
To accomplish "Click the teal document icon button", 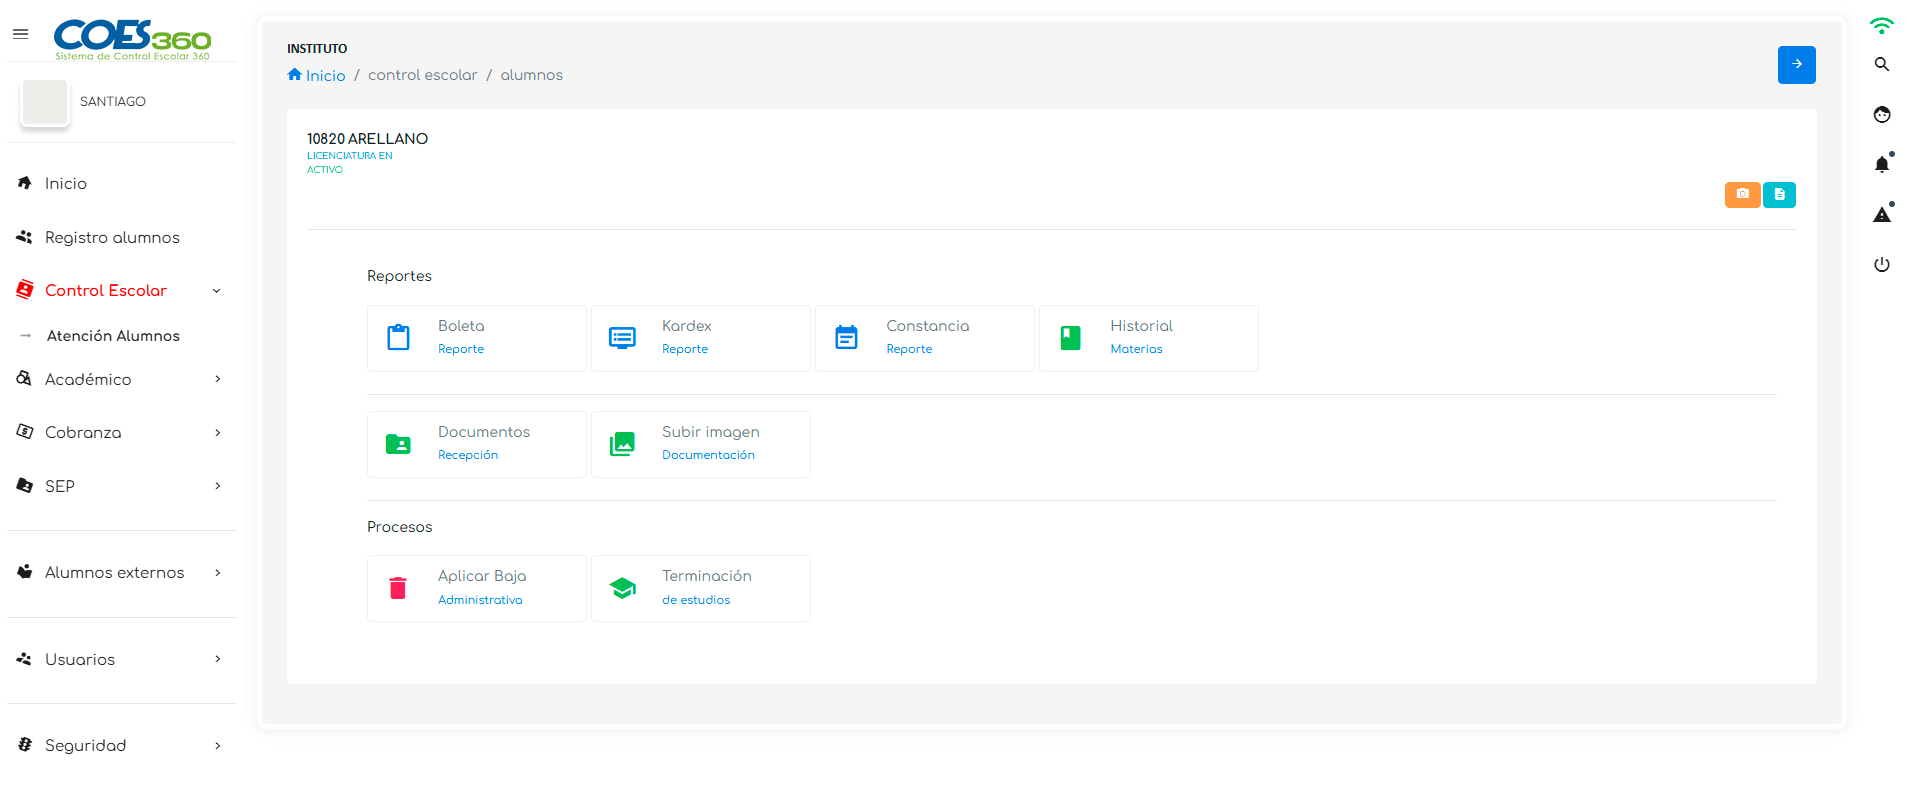I will click(x=1779, y=194).
